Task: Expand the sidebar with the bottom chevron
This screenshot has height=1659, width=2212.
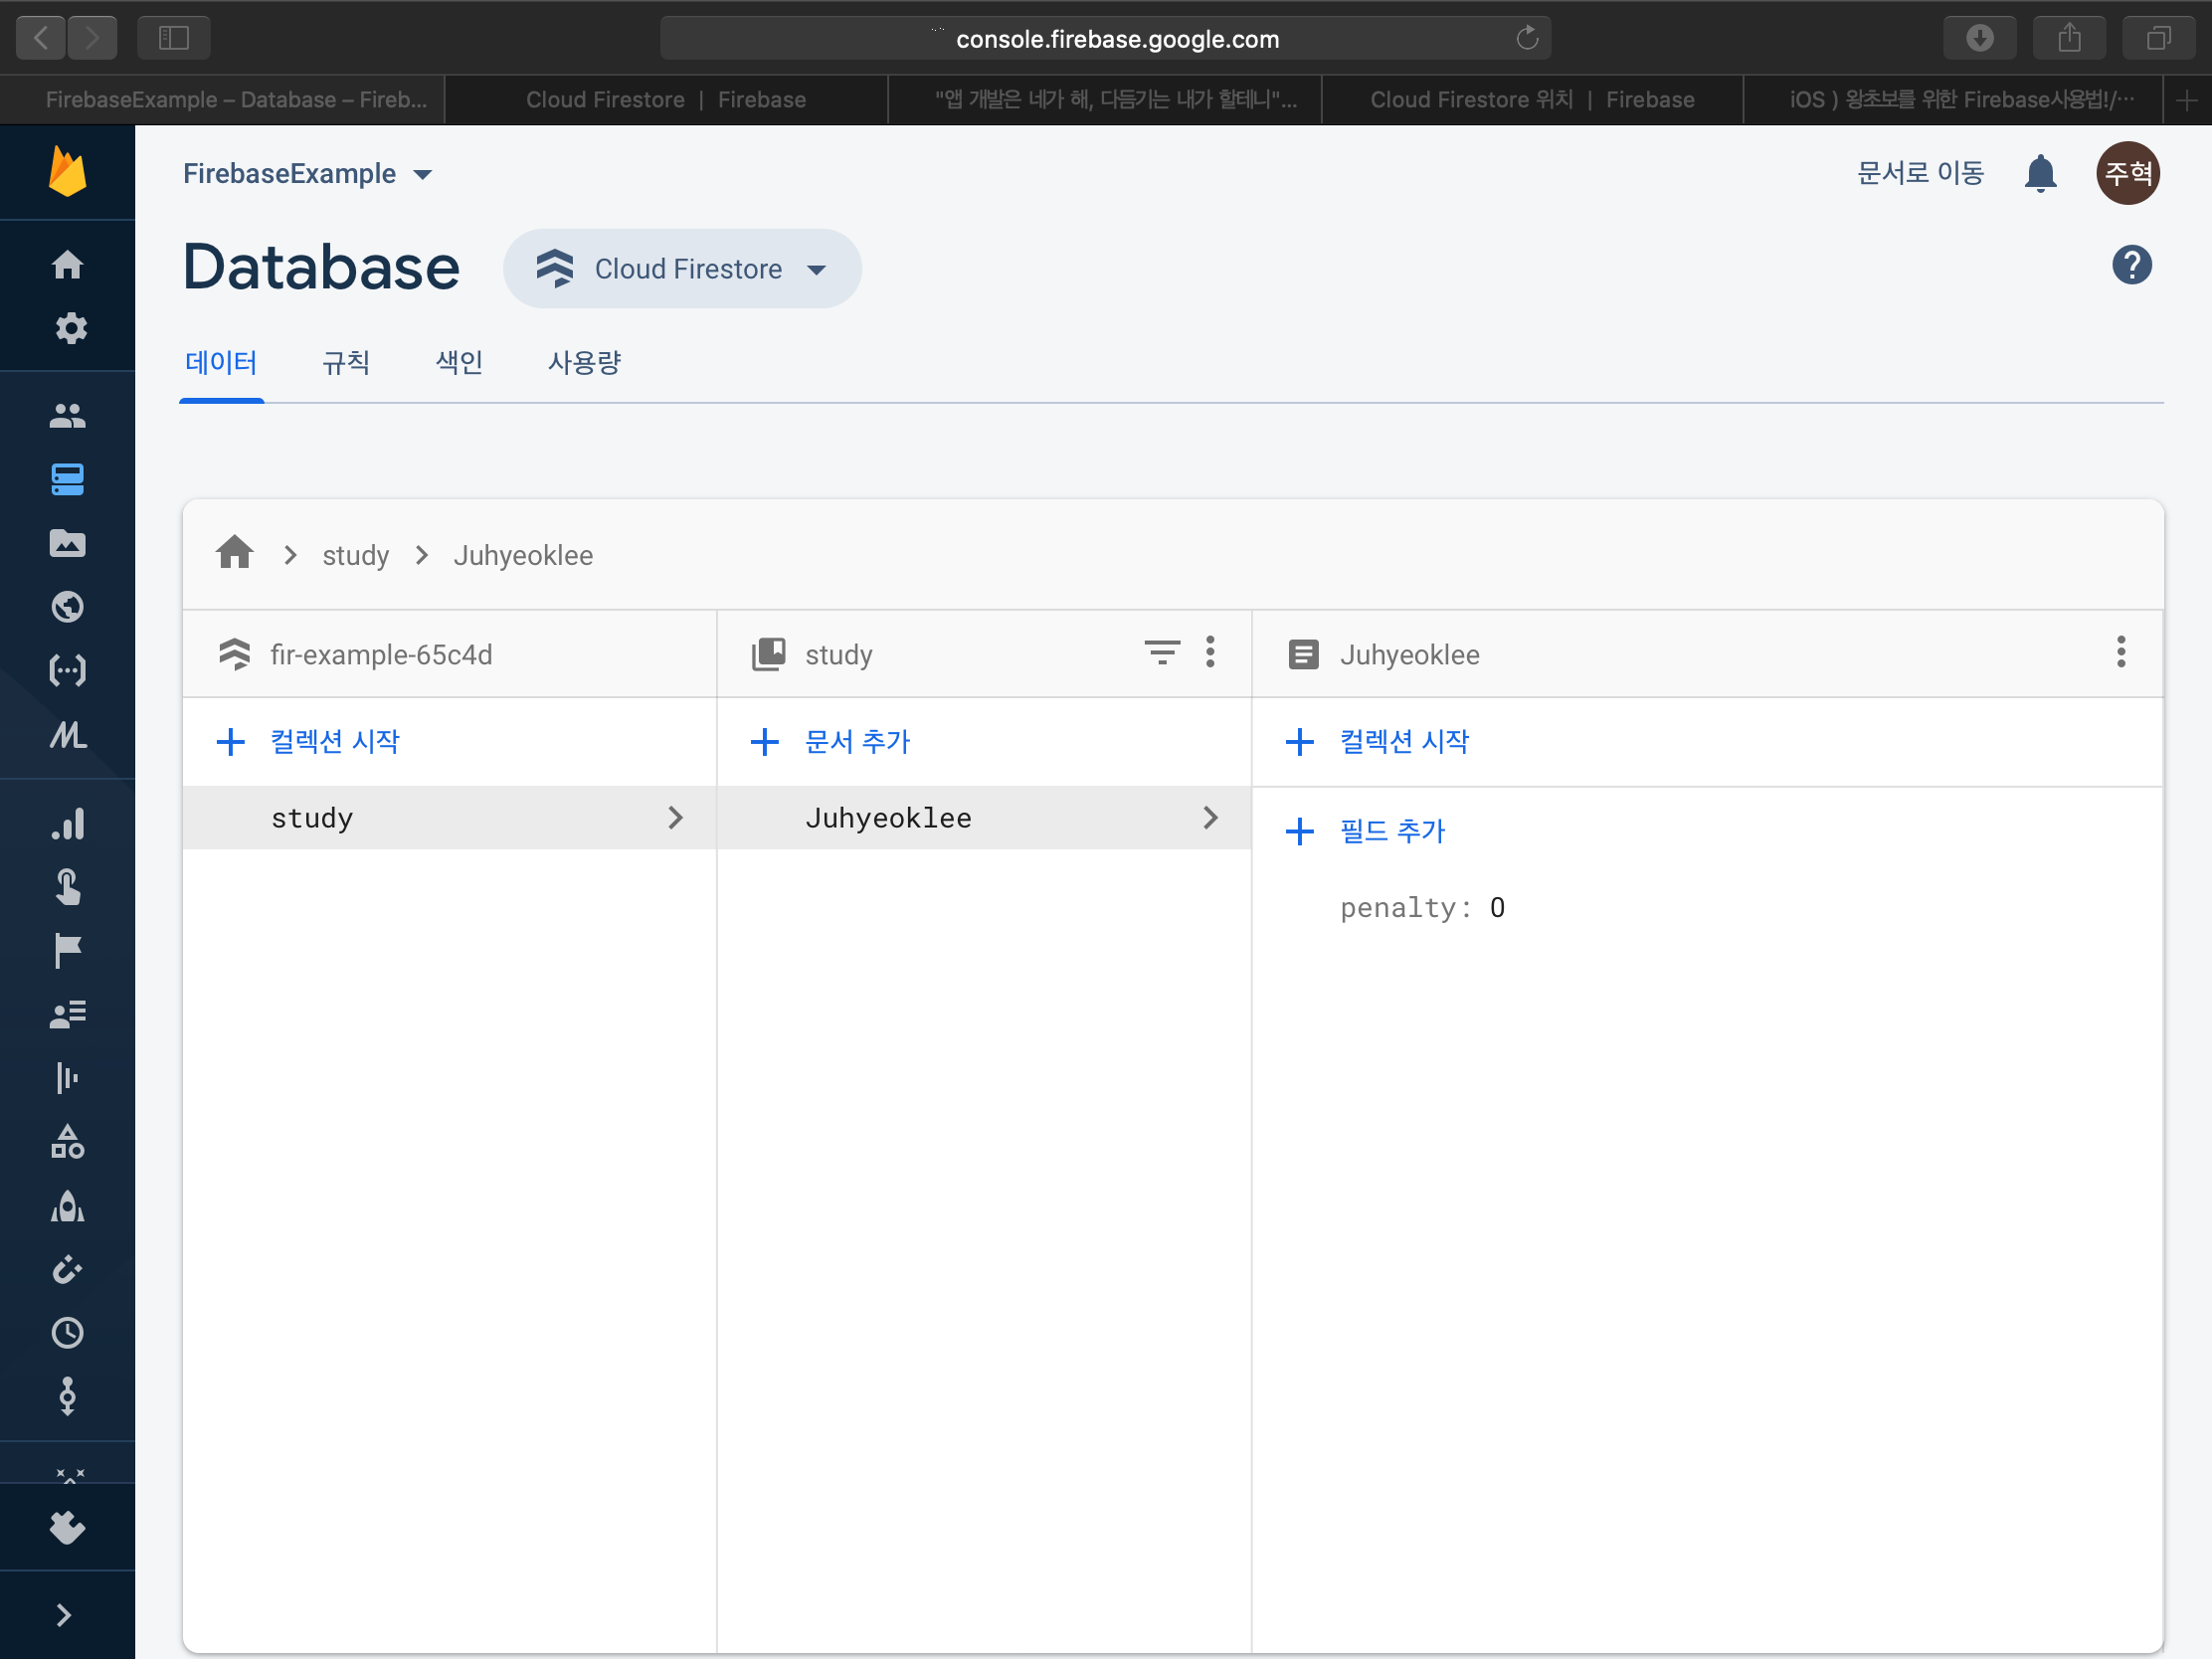Action: coord(64,1614)
